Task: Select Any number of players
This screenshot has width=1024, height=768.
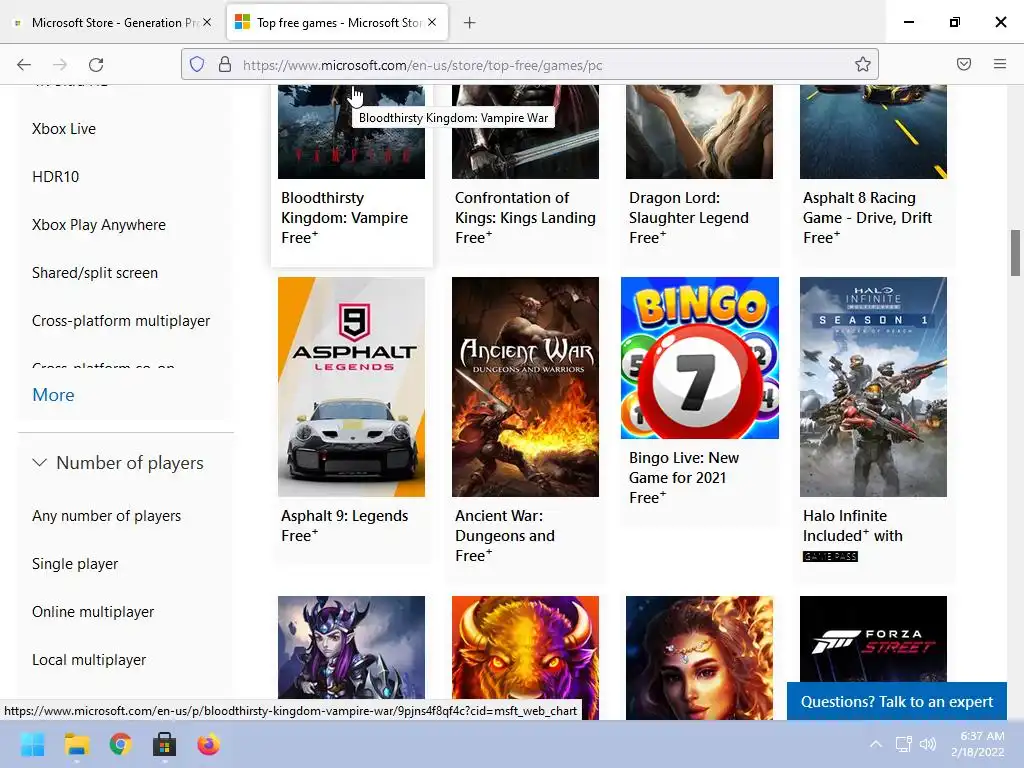Action: pyautogui.click(x=106, y=515)
